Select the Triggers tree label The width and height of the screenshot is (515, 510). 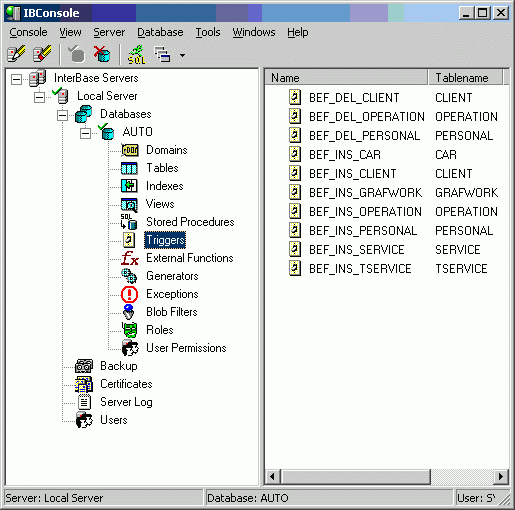pos(165,240)
